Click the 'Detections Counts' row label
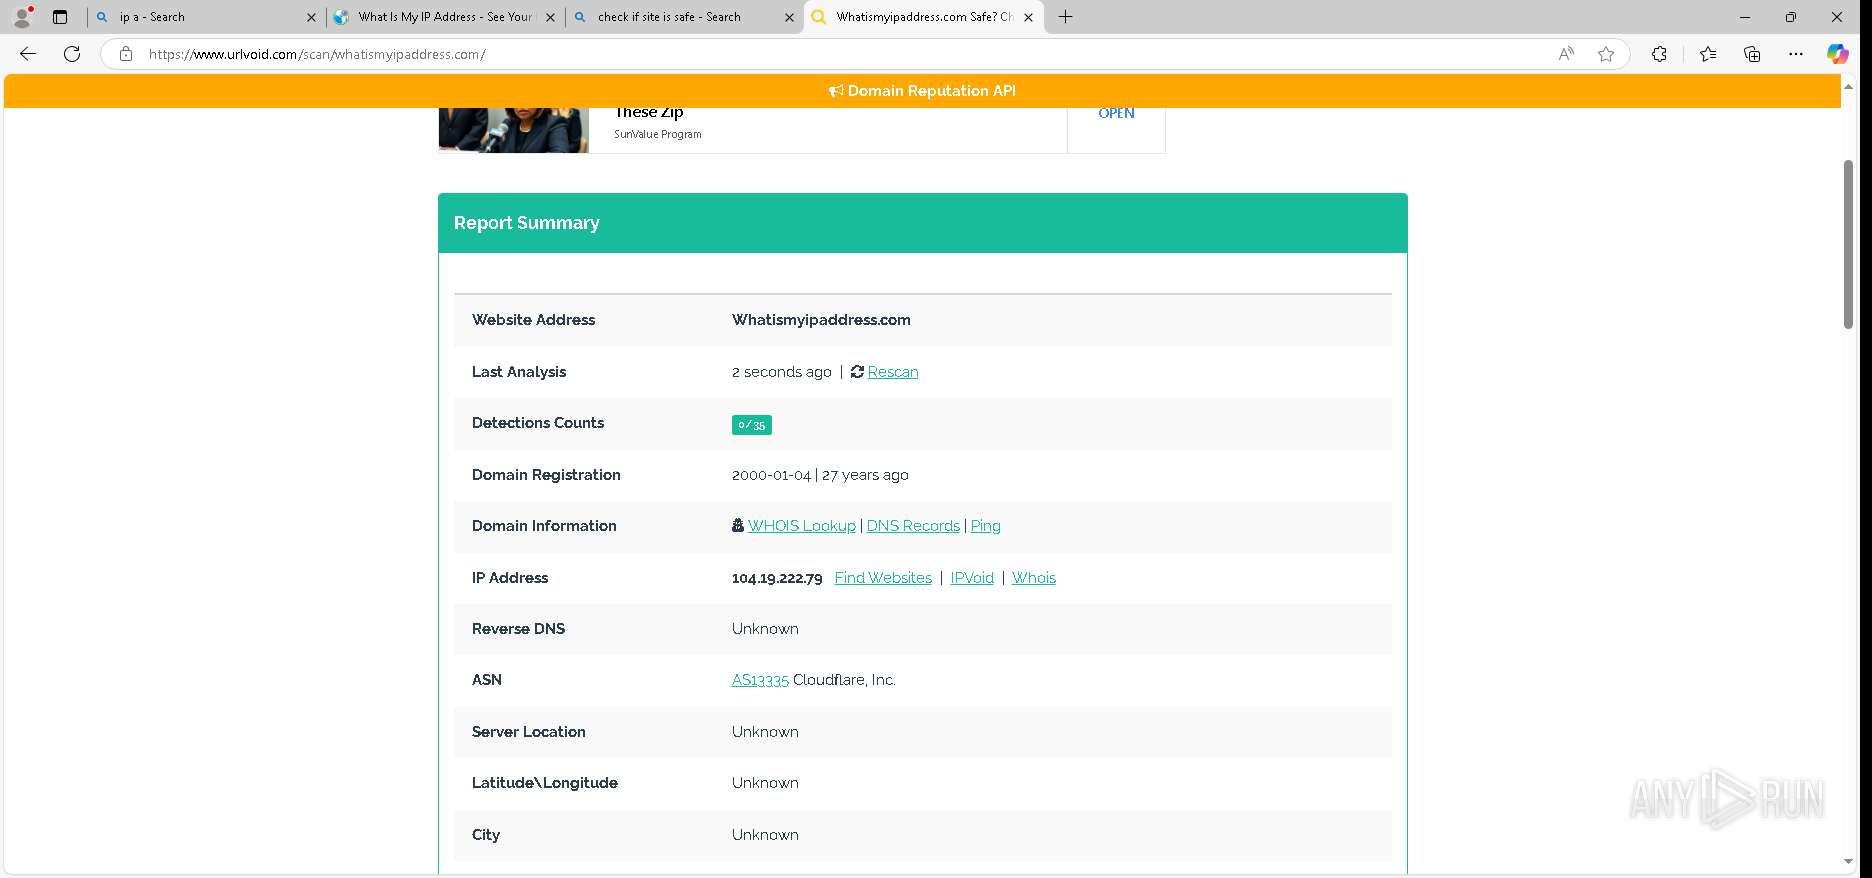1872x878 pixels. (x=538, y=423)
